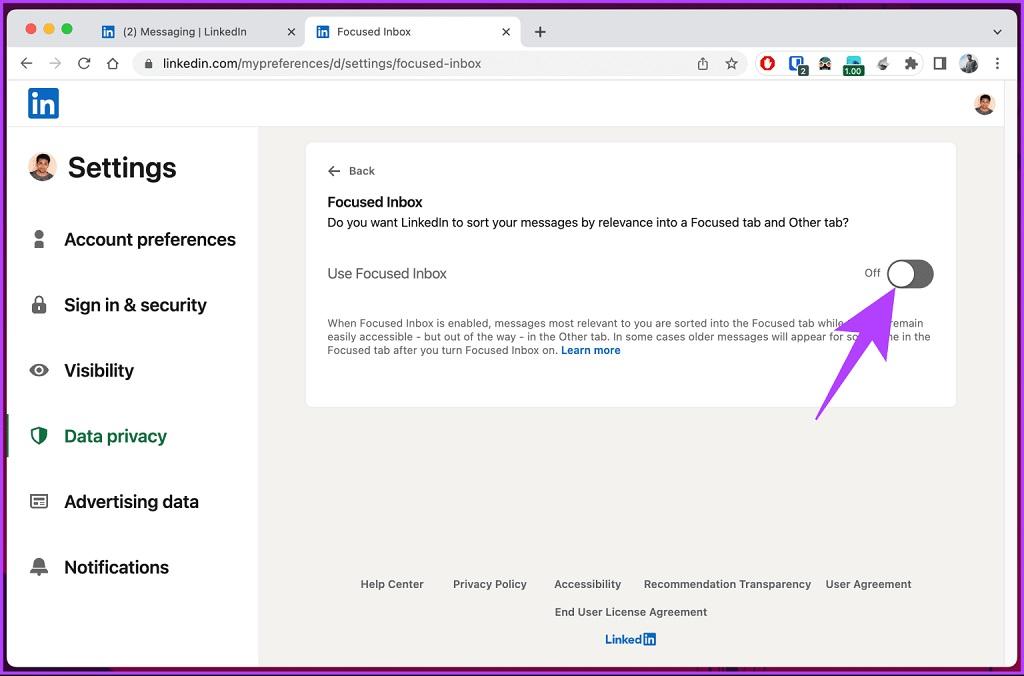Viewport: 1024px width, 676px height.
Task: Open Visibility settings section
Action: 99,370
